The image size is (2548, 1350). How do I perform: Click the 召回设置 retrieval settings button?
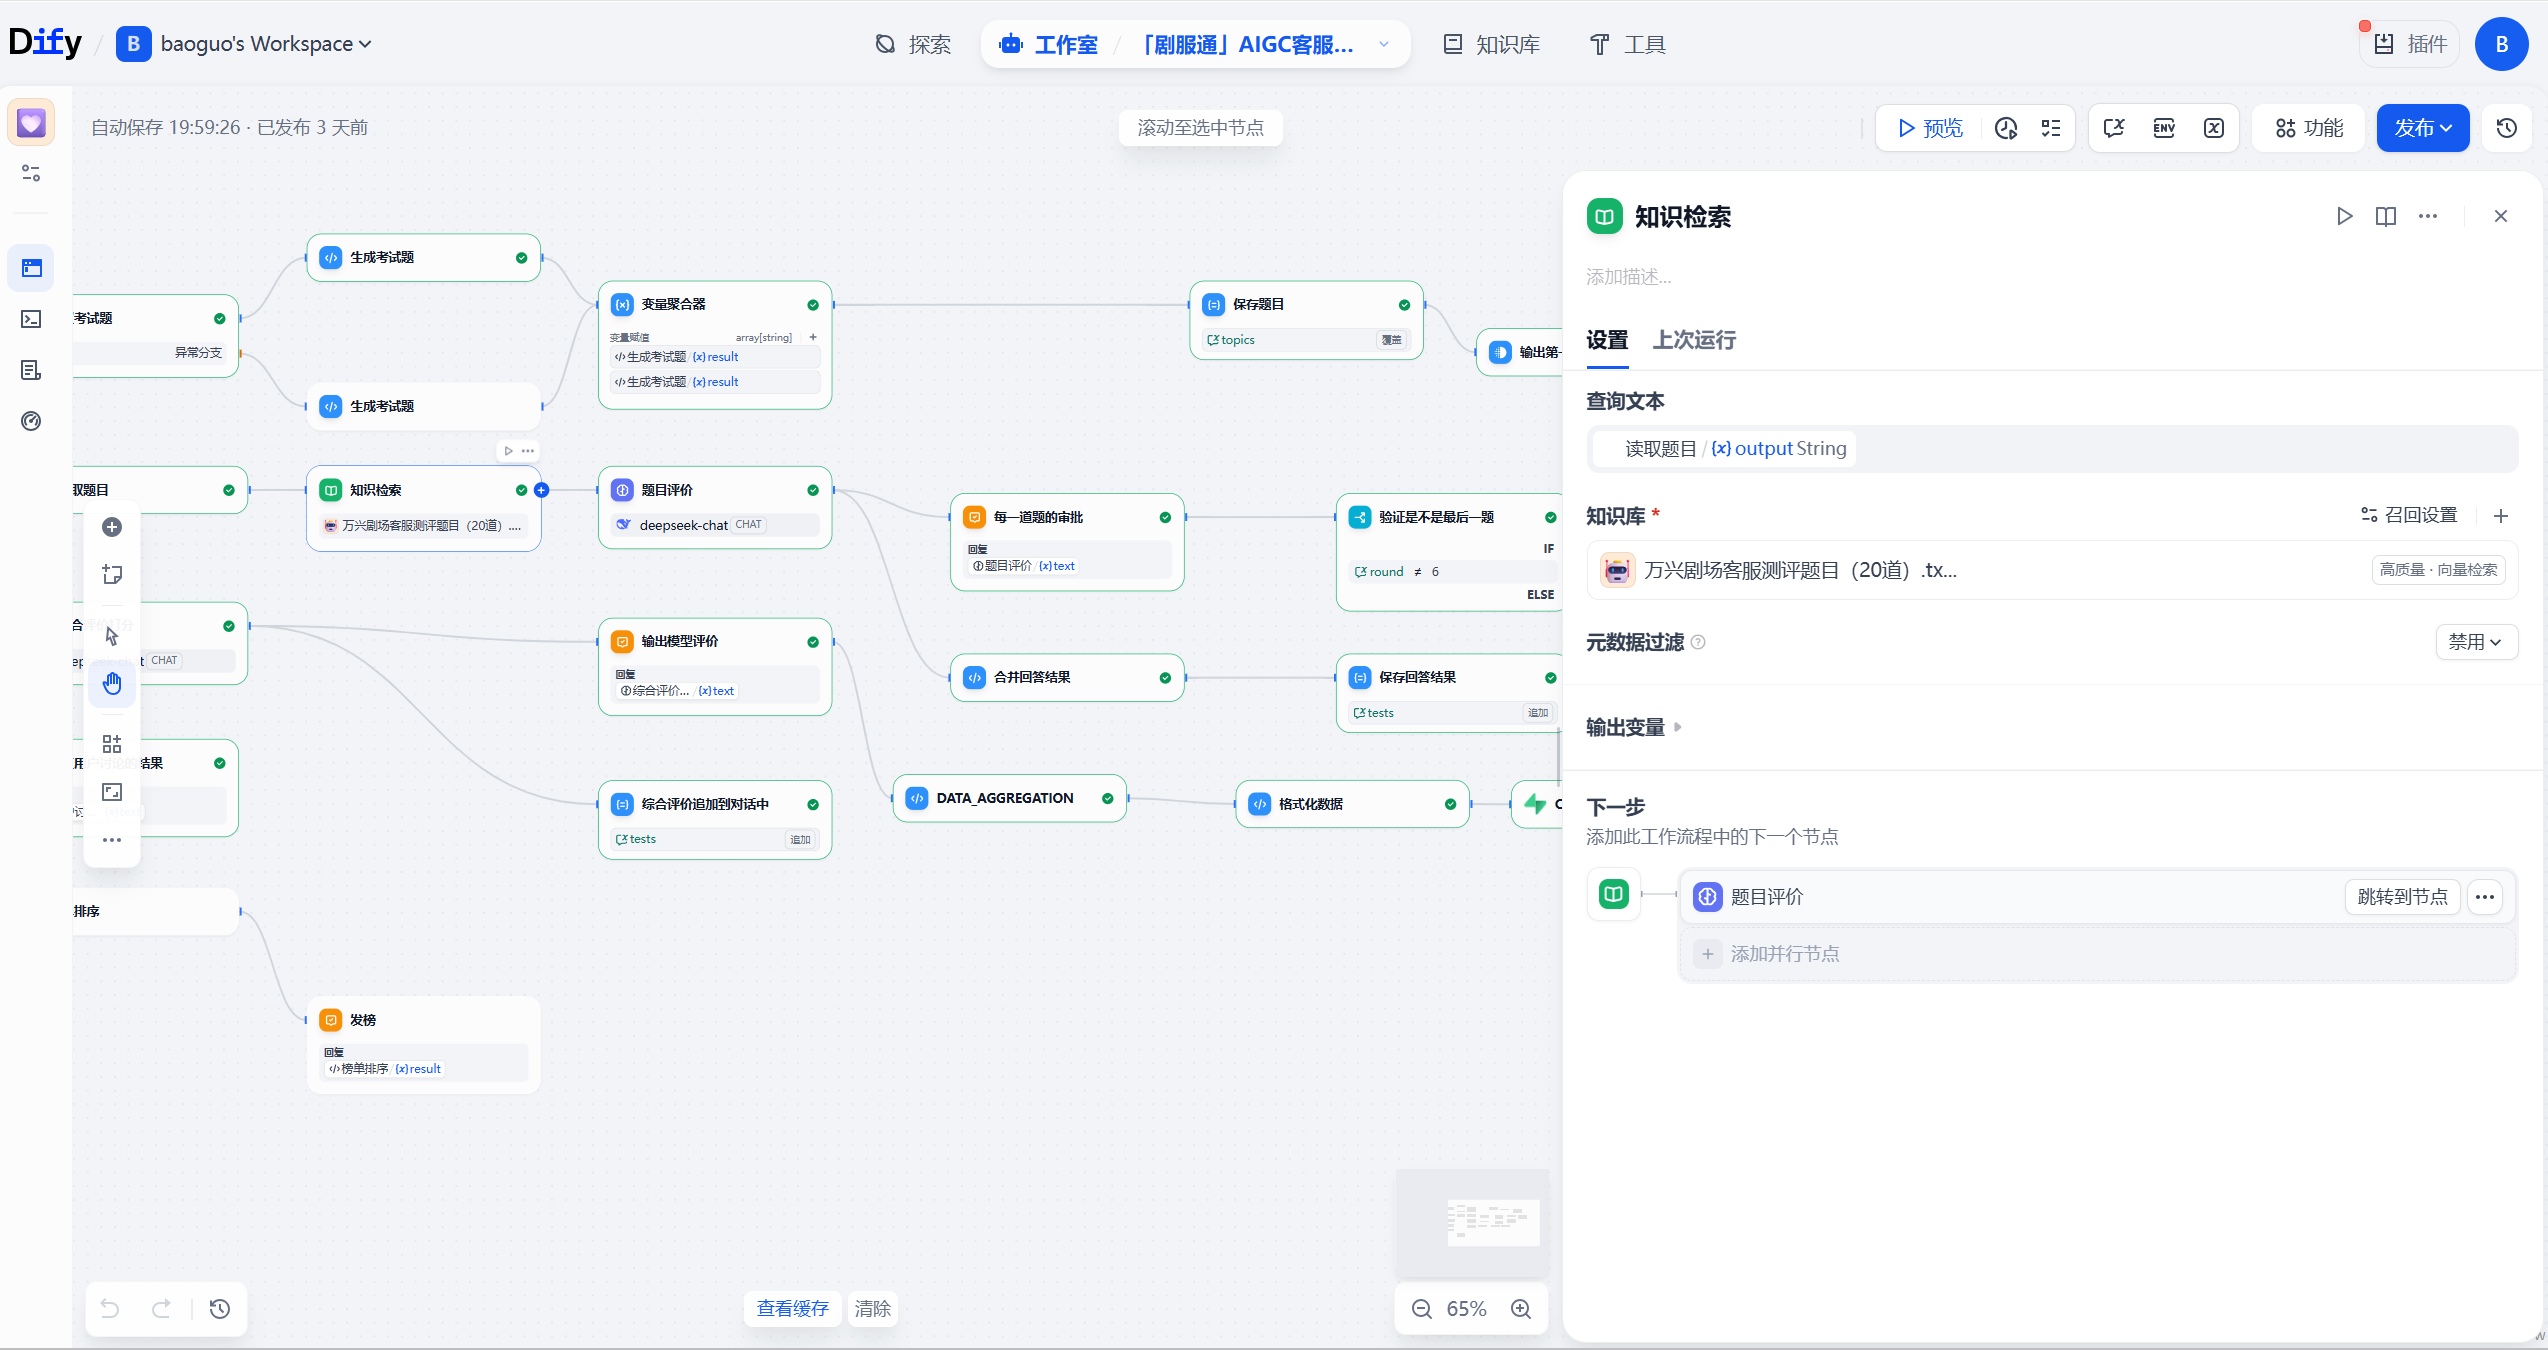pyautogui.click(x=2409, y=515)
